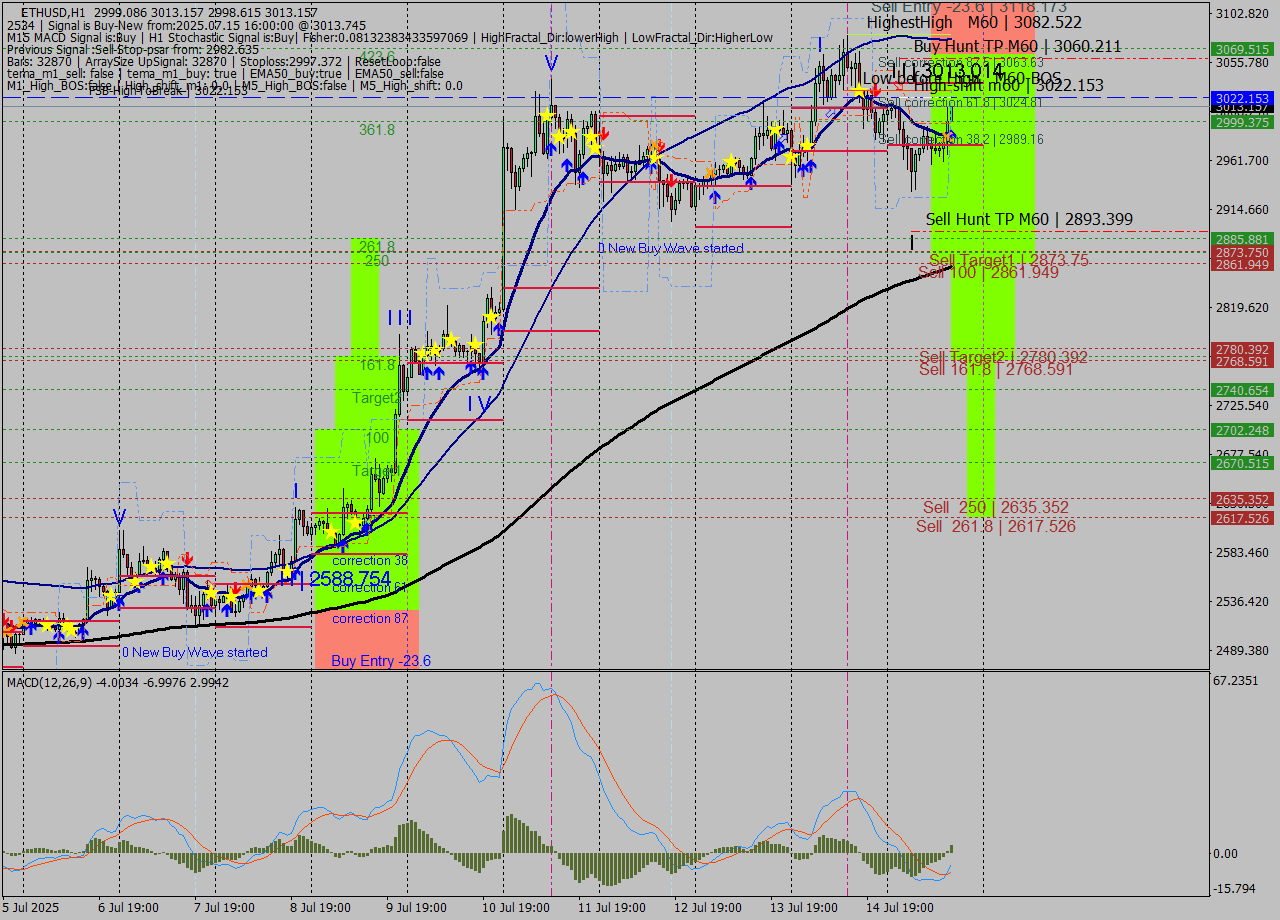The image size is (1280, 920).
Task: Click the blue 3022.153 price tag on the axis
Action: 1240,99
